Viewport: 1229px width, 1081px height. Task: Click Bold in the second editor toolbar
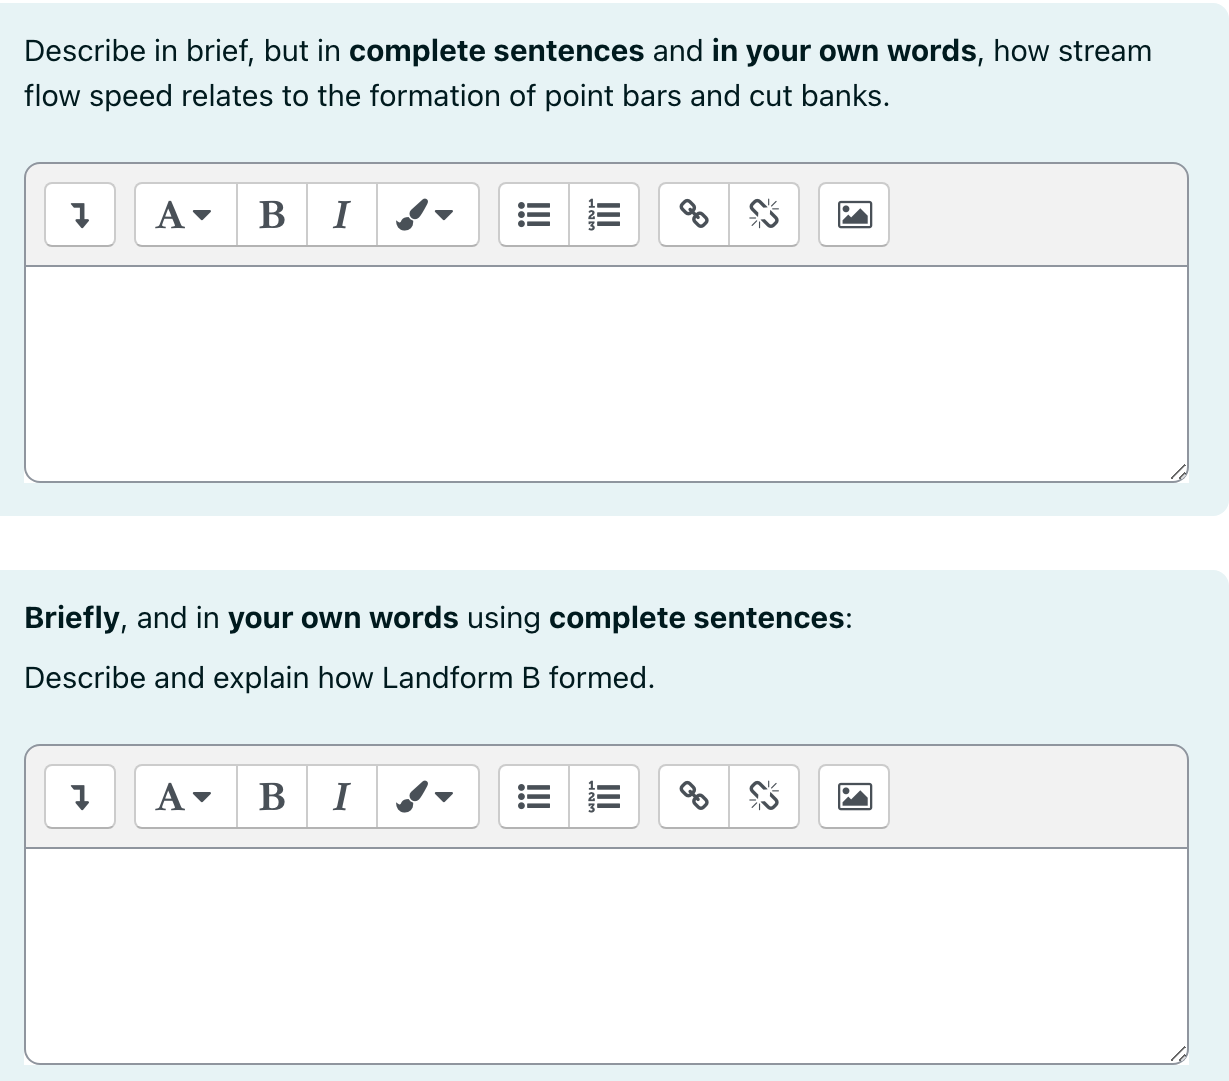(271, 796)
